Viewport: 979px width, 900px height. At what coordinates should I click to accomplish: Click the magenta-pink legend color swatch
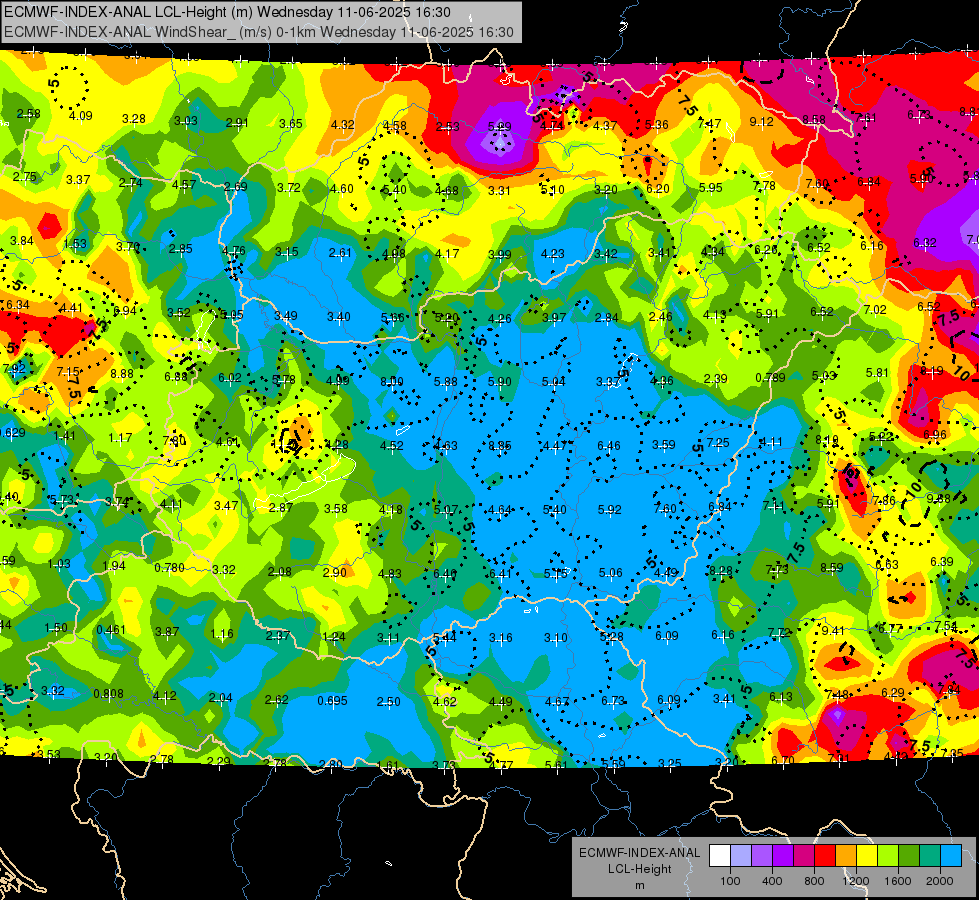(804, 856)
